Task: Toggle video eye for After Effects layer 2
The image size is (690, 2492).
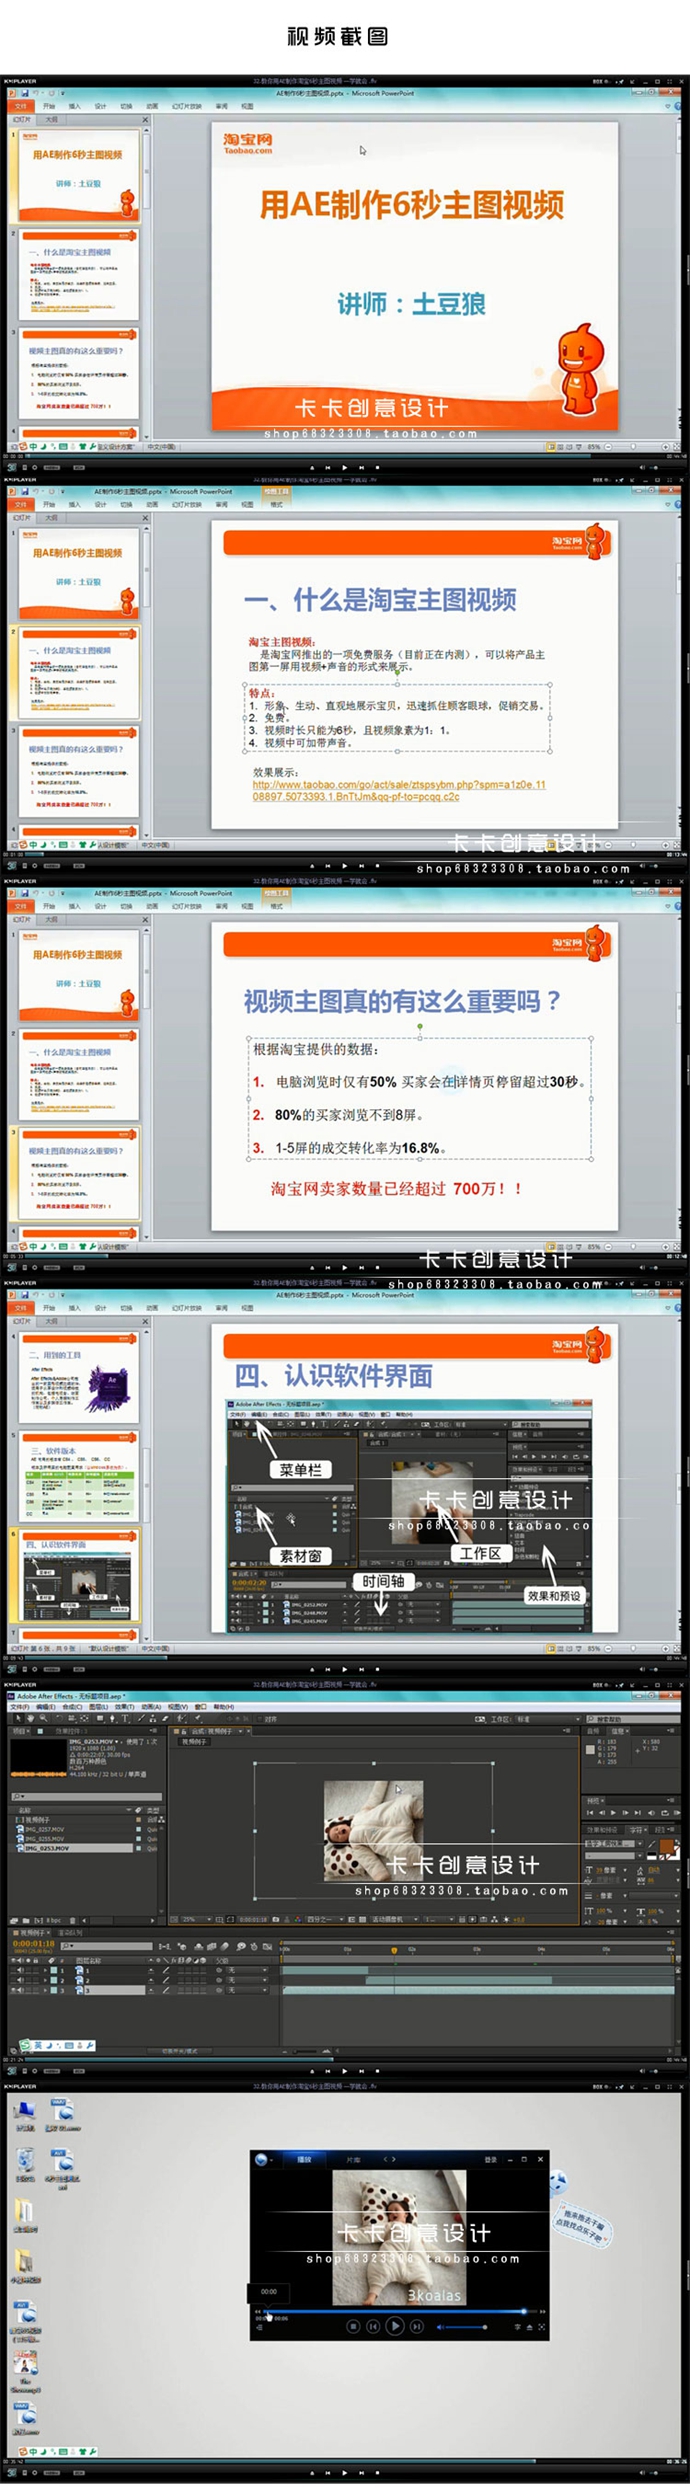Action: [13, 1980]
